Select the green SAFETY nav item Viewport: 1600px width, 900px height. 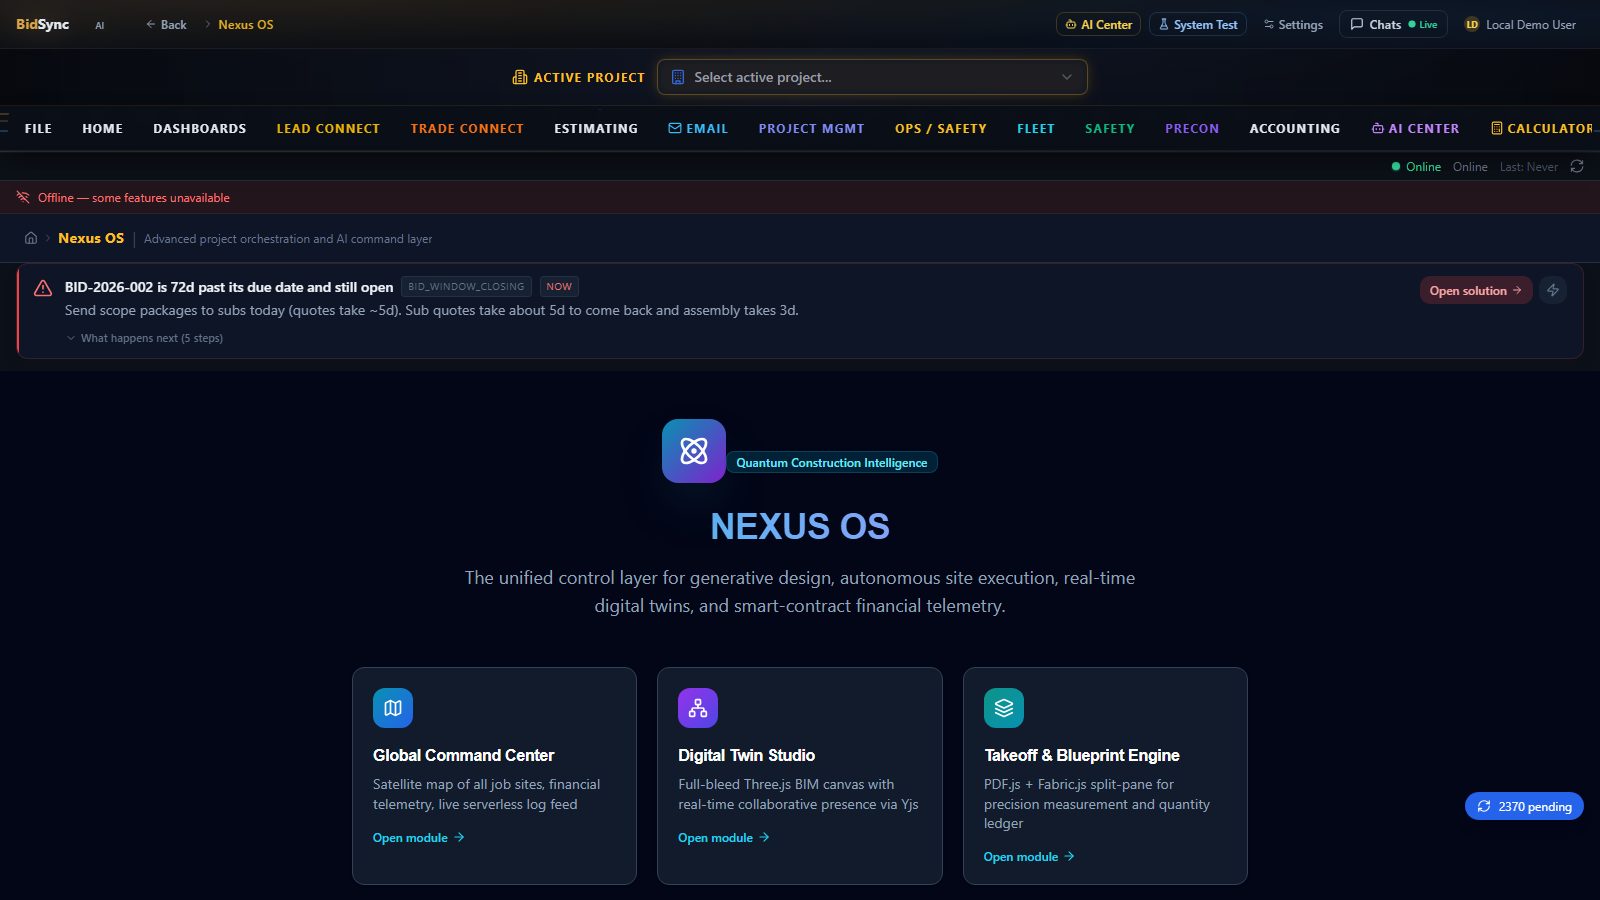[x=1110, y=128]
